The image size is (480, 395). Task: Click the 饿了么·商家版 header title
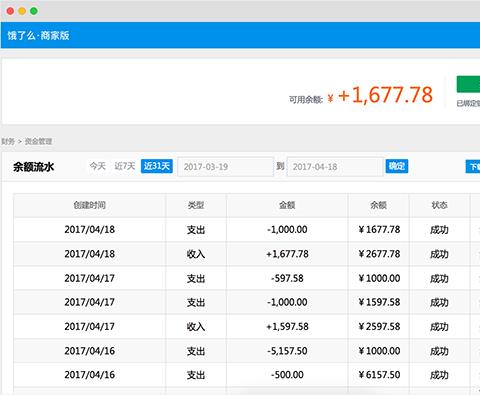38,35
